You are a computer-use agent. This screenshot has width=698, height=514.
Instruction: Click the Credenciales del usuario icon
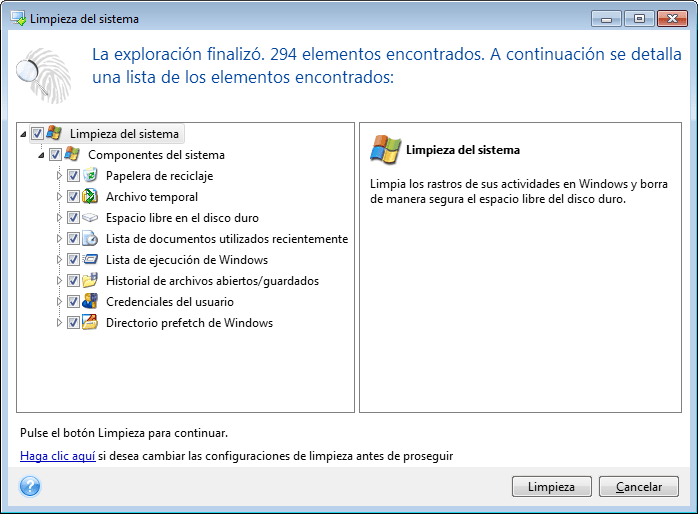pyautogui.click(x=90, y=302)
